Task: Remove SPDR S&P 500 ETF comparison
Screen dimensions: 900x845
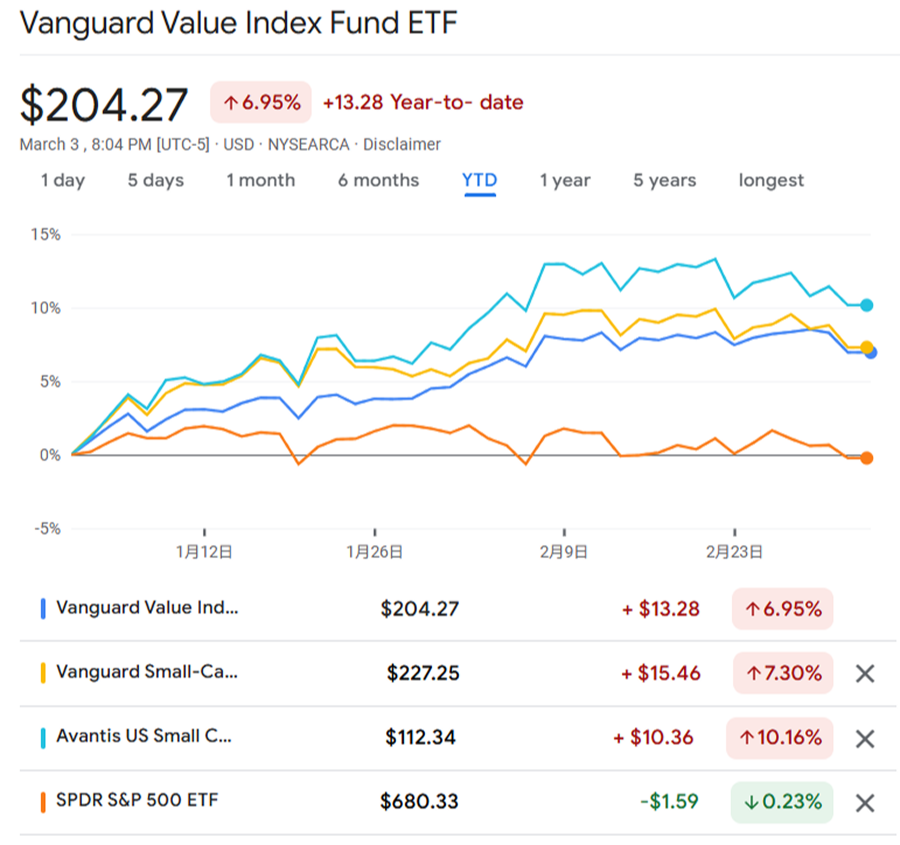Action: [865, 802]
